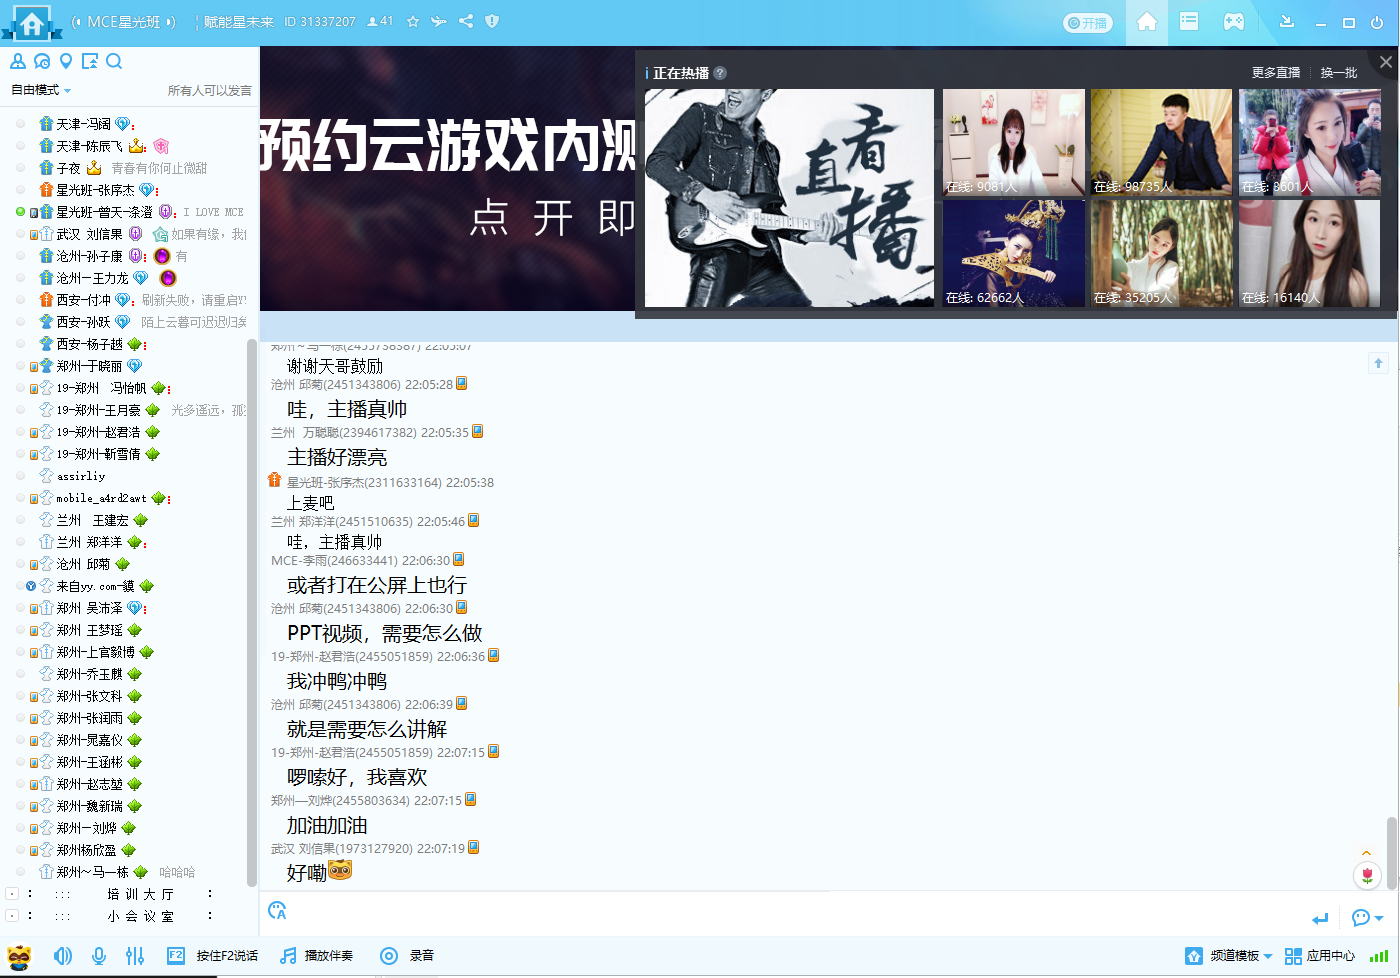Screen dimensions: 1400x978
Task: Share the channel via share icon
Action: pos(466,21)
